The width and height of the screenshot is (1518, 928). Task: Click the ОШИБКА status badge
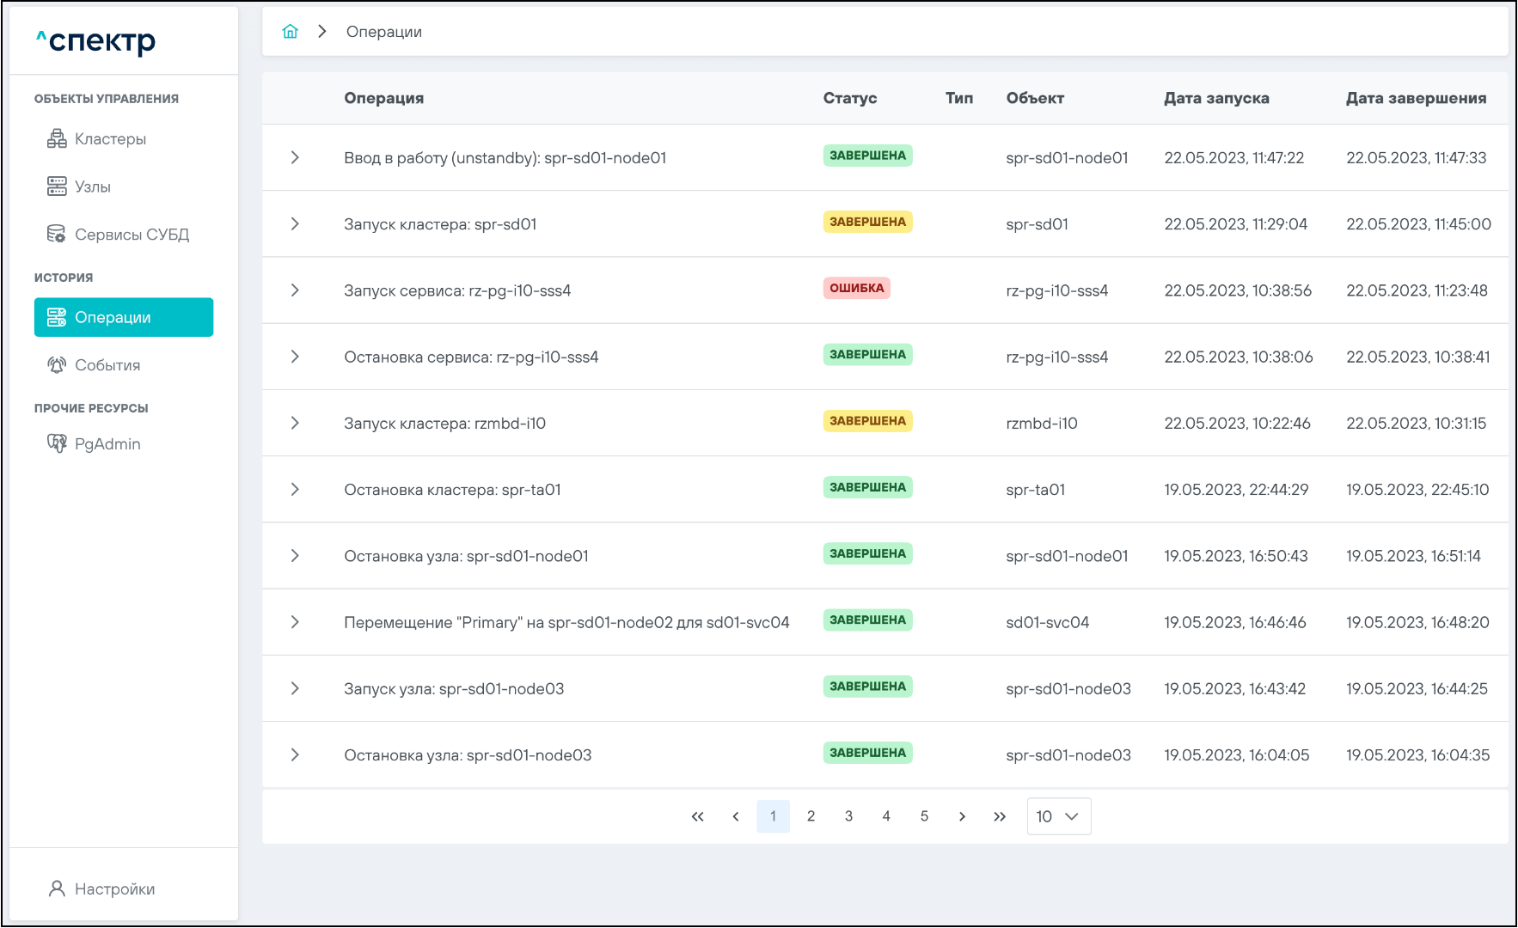(x=856, y=289)
